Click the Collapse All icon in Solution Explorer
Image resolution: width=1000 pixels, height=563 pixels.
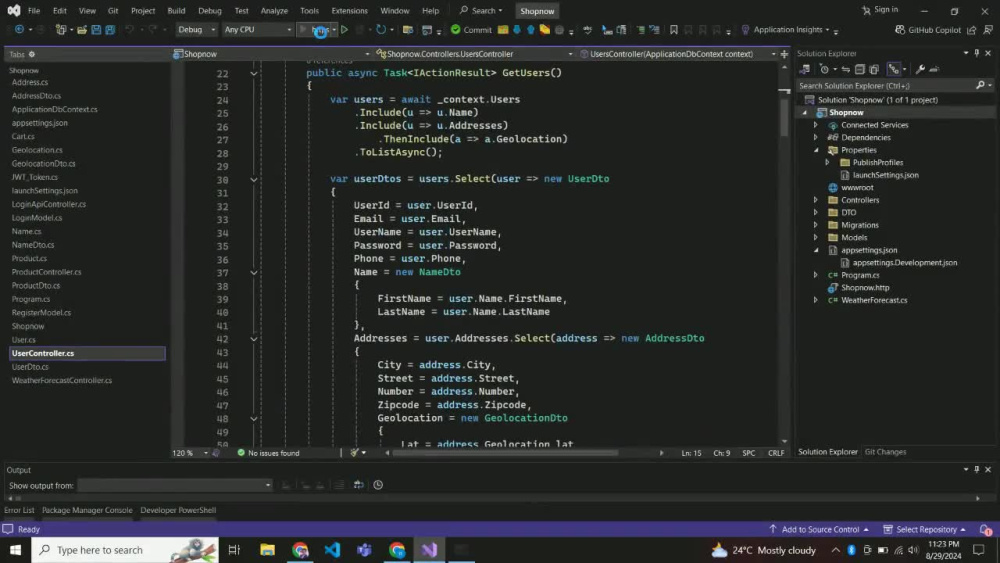(x=860, y=69)
